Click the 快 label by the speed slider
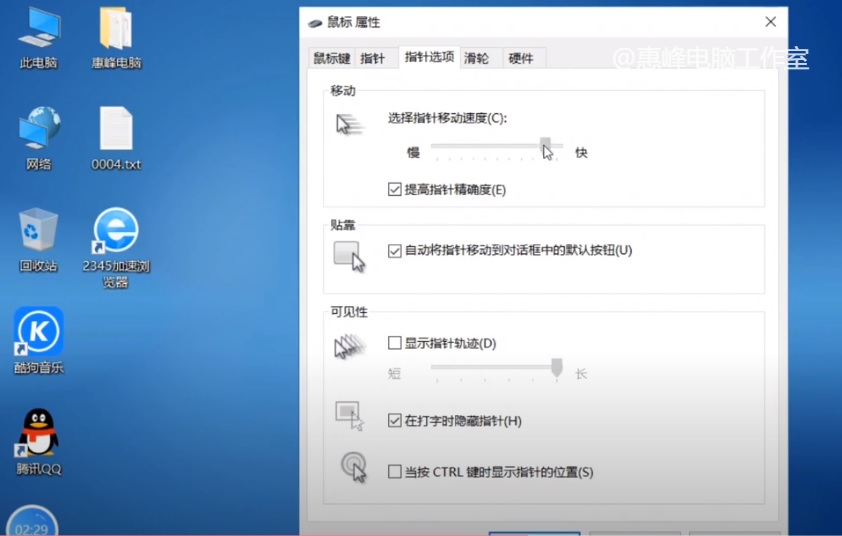This screenshot has width=842, height=536. click(581, 153)
